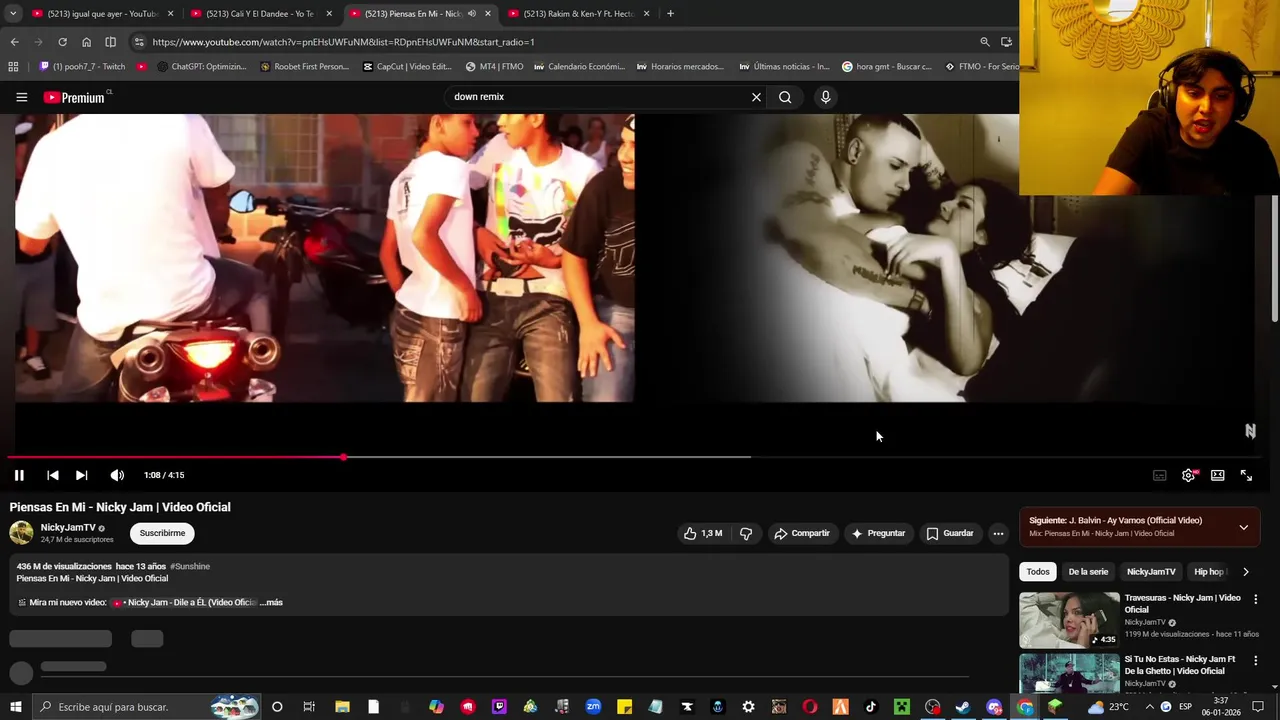
Task: Enter fullscreen on the video player
Action: [x=1246, y=475]
